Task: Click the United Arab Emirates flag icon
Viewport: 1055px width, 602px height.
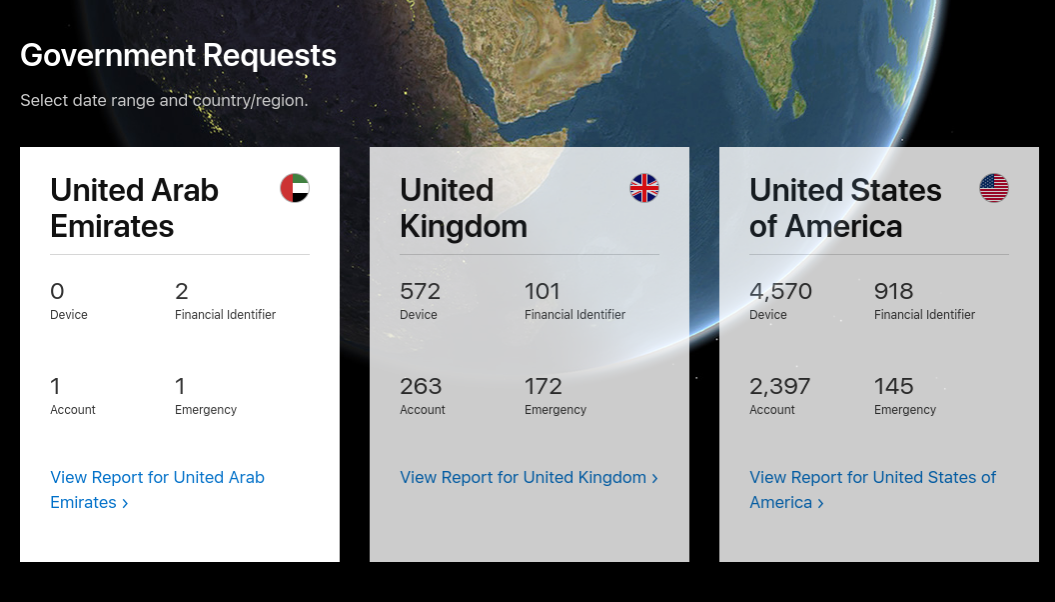Action: click(295, 188)
